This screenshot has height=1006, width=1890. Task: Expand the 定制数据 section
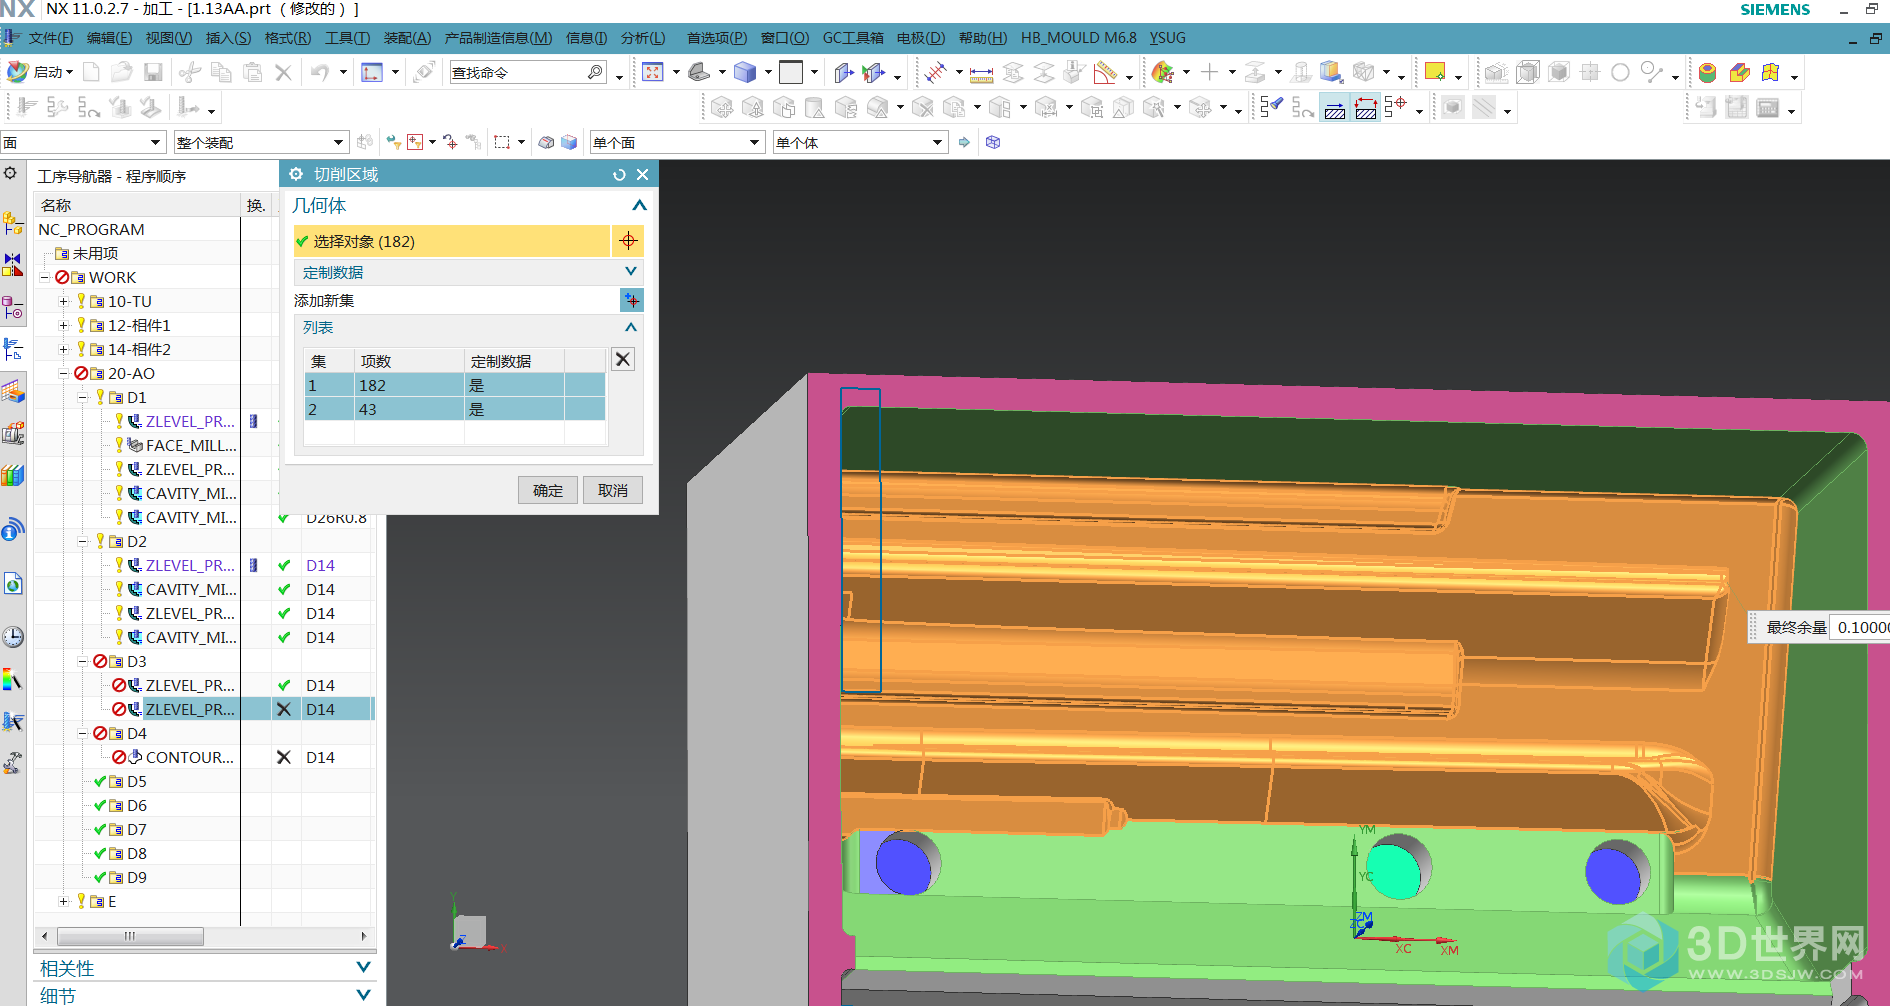(631, 271)
